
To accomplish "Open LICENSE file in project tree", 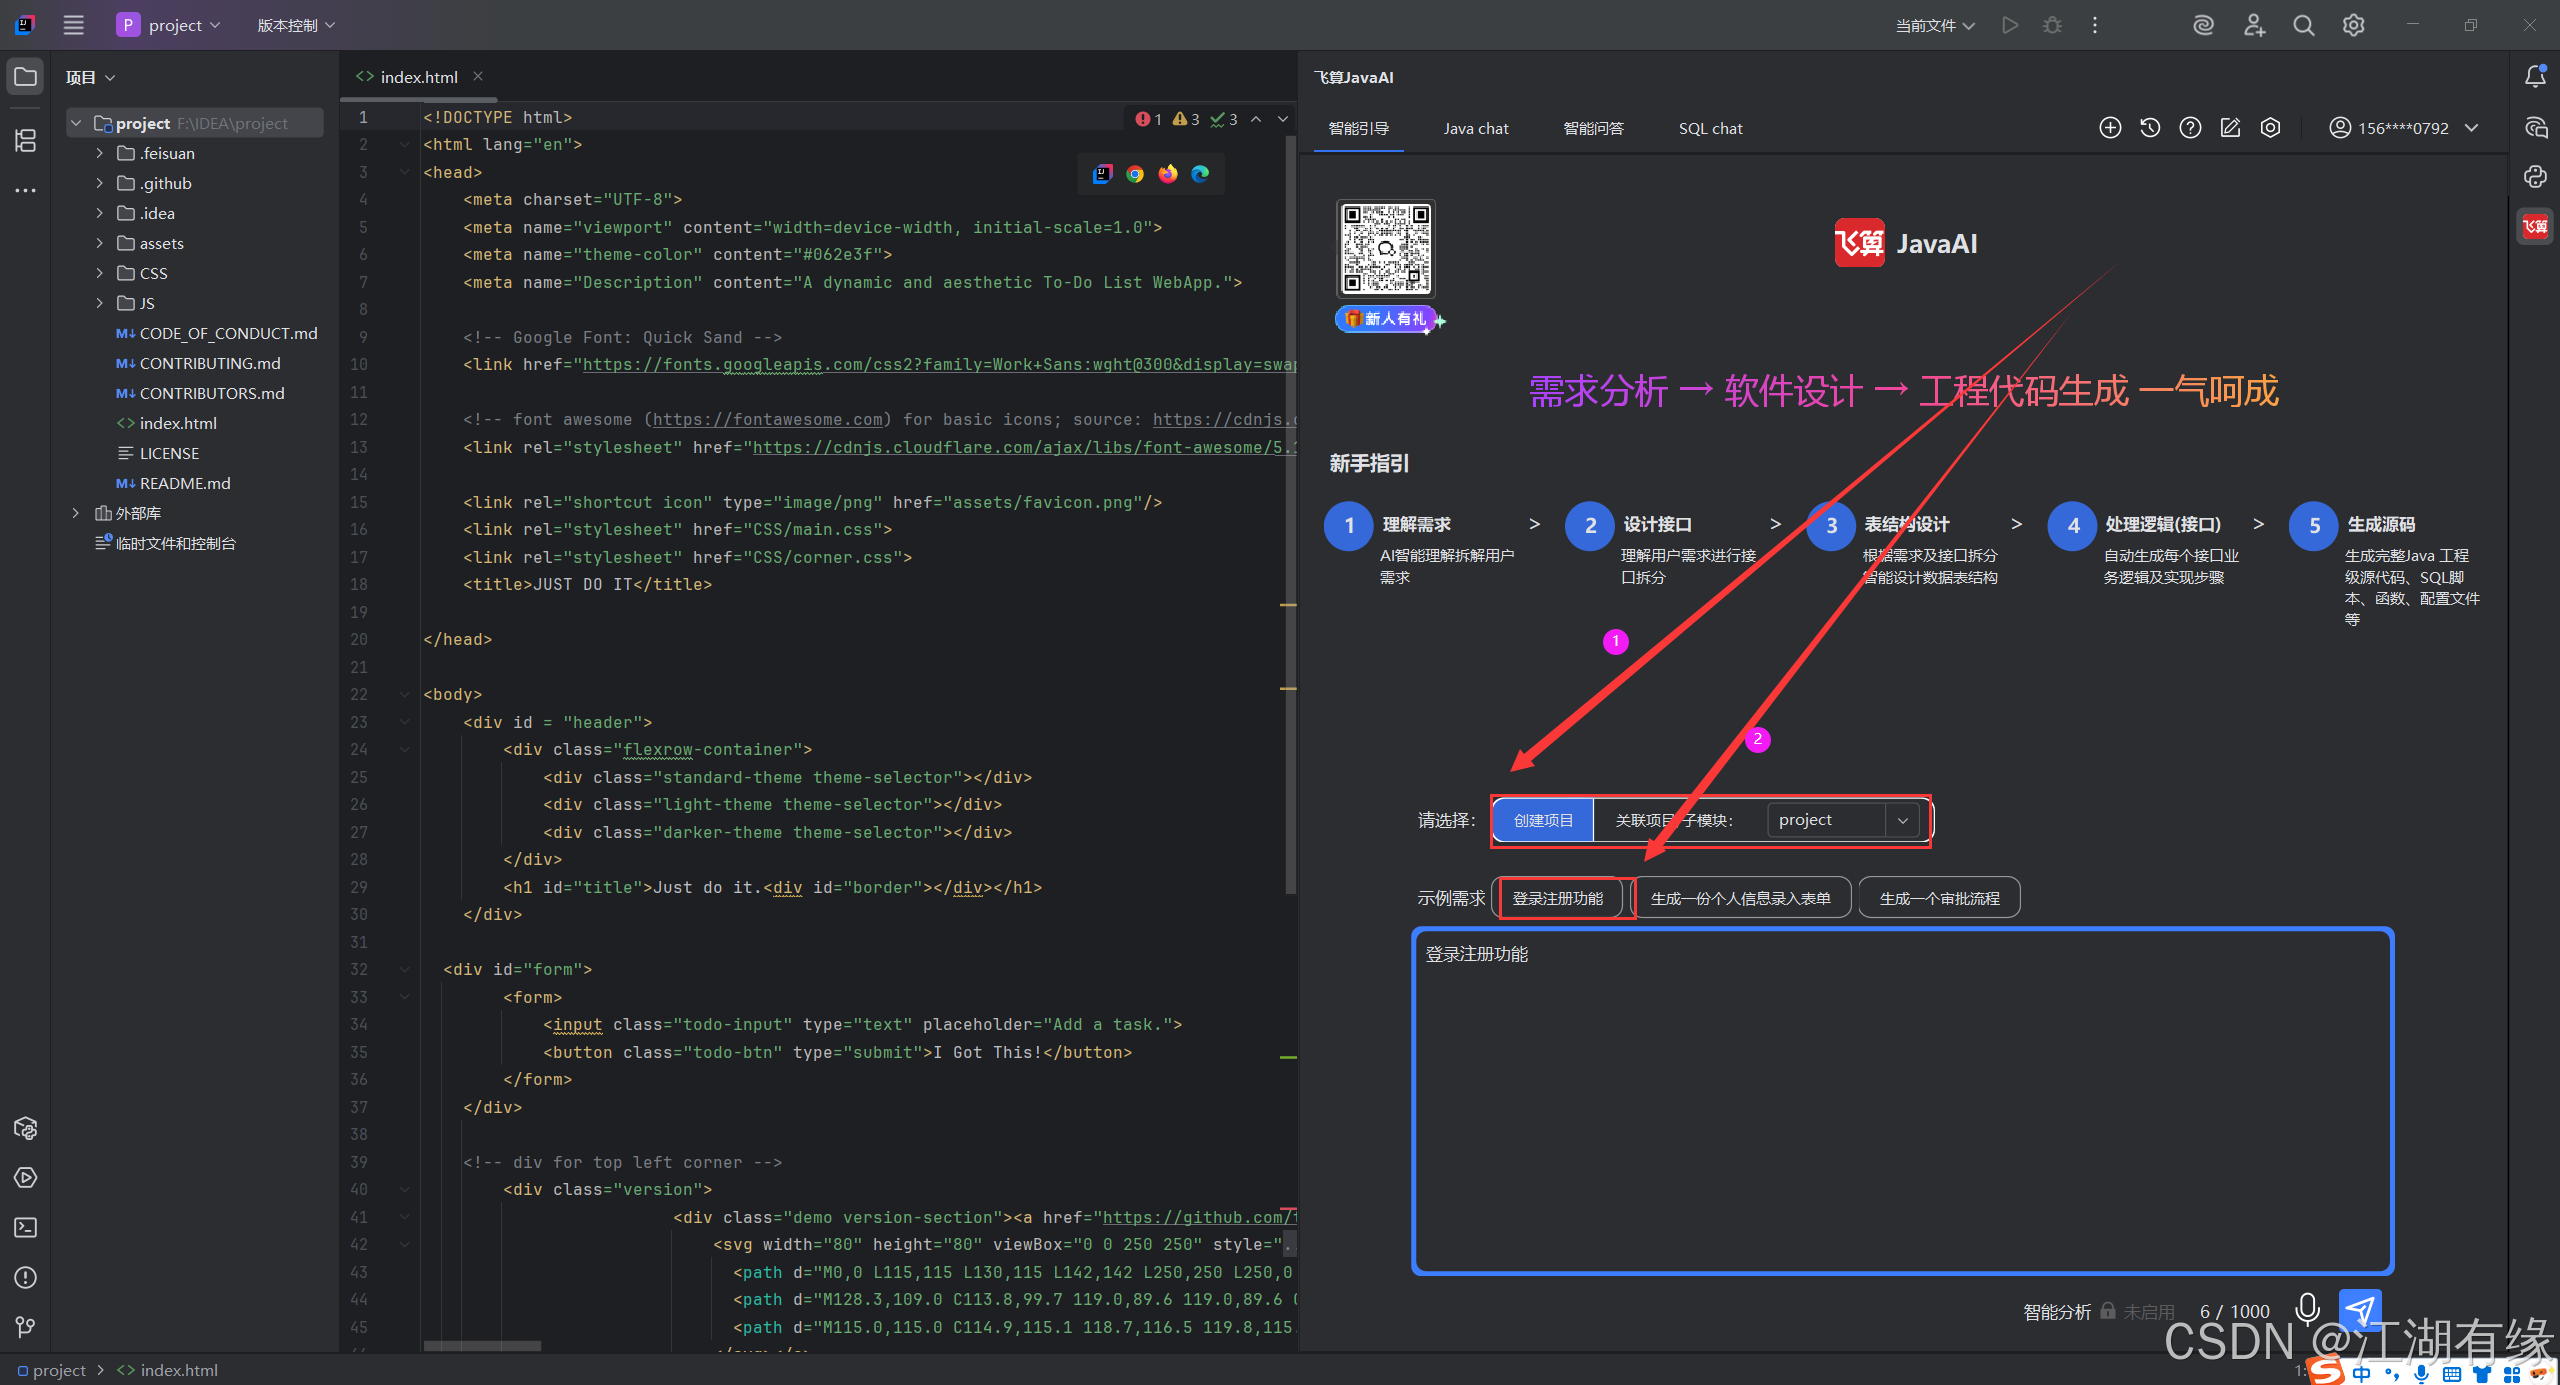I will [x=168, y=453].
